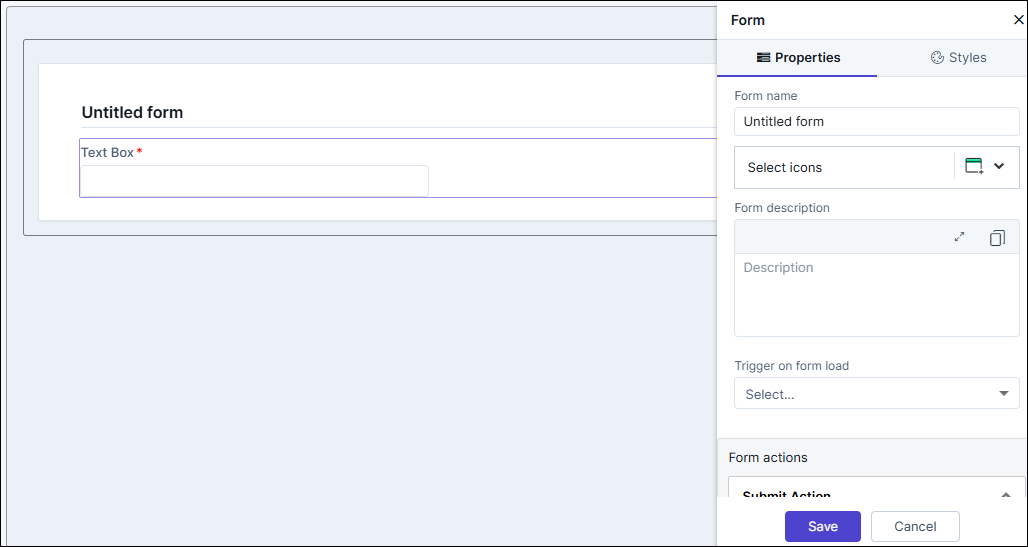Select the Text Box field label
The height and width of the screenshot is (547, 1028).
coord(108,153)
